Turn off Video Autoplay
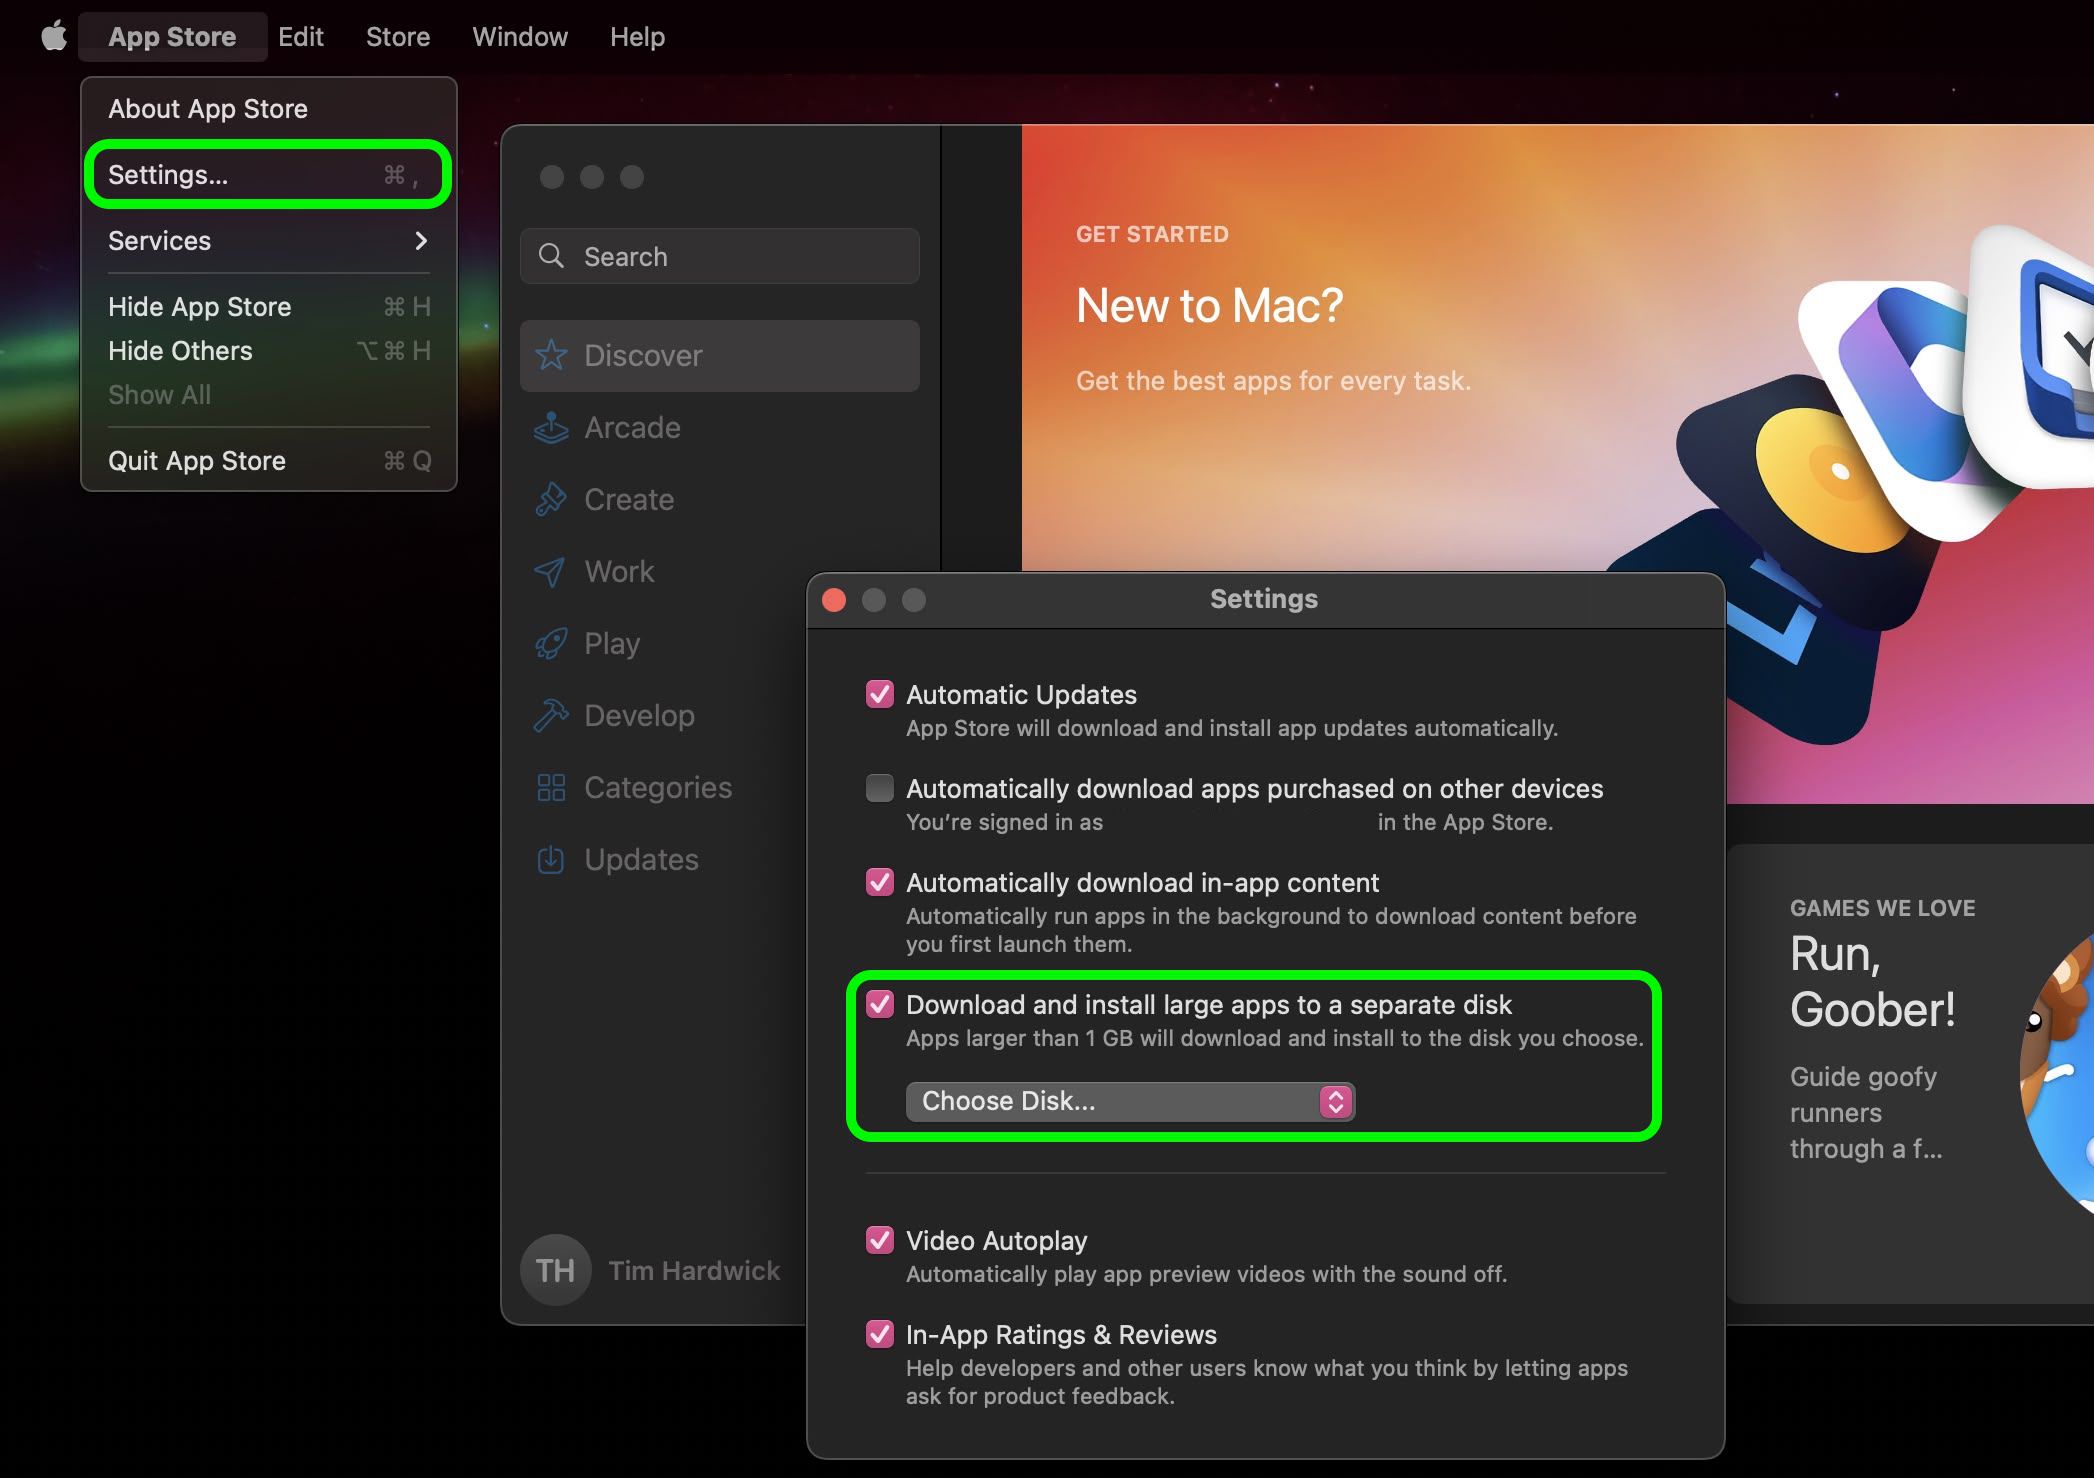This screenshot has height=1478, width=2094. tap(880, 1240)
